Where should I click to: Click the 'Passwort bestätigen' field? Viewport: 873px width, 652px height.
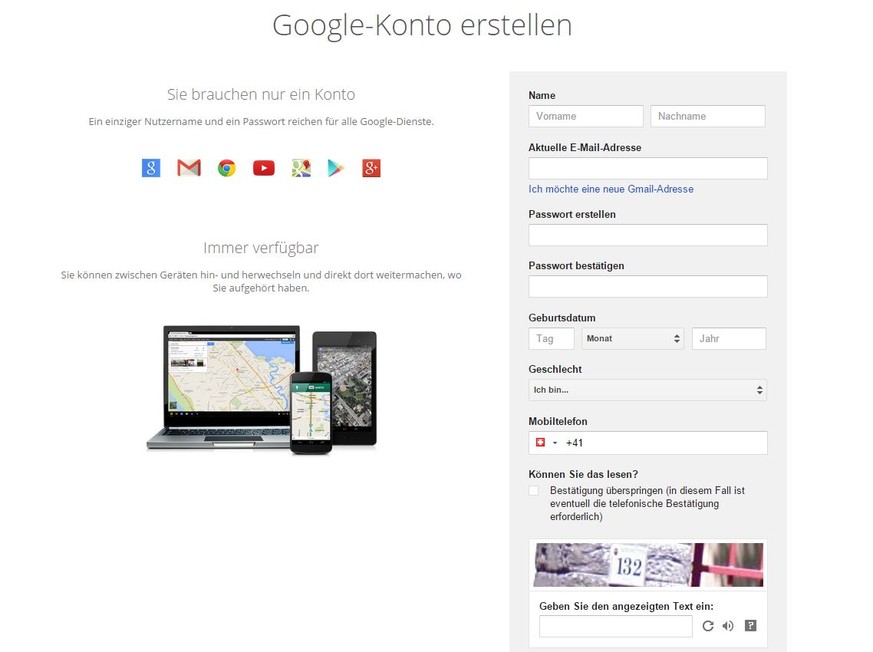pos(648,286)
